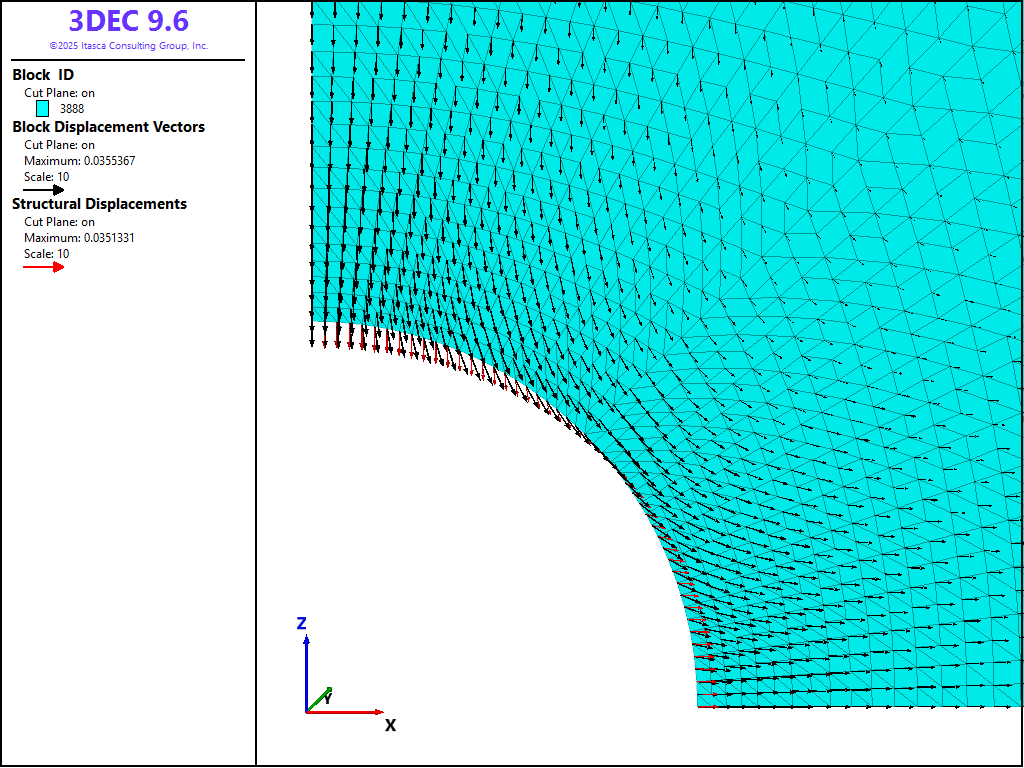Expand the Block ID legend heading
This screenshot has width=1024, height=768.
[43, 75]
